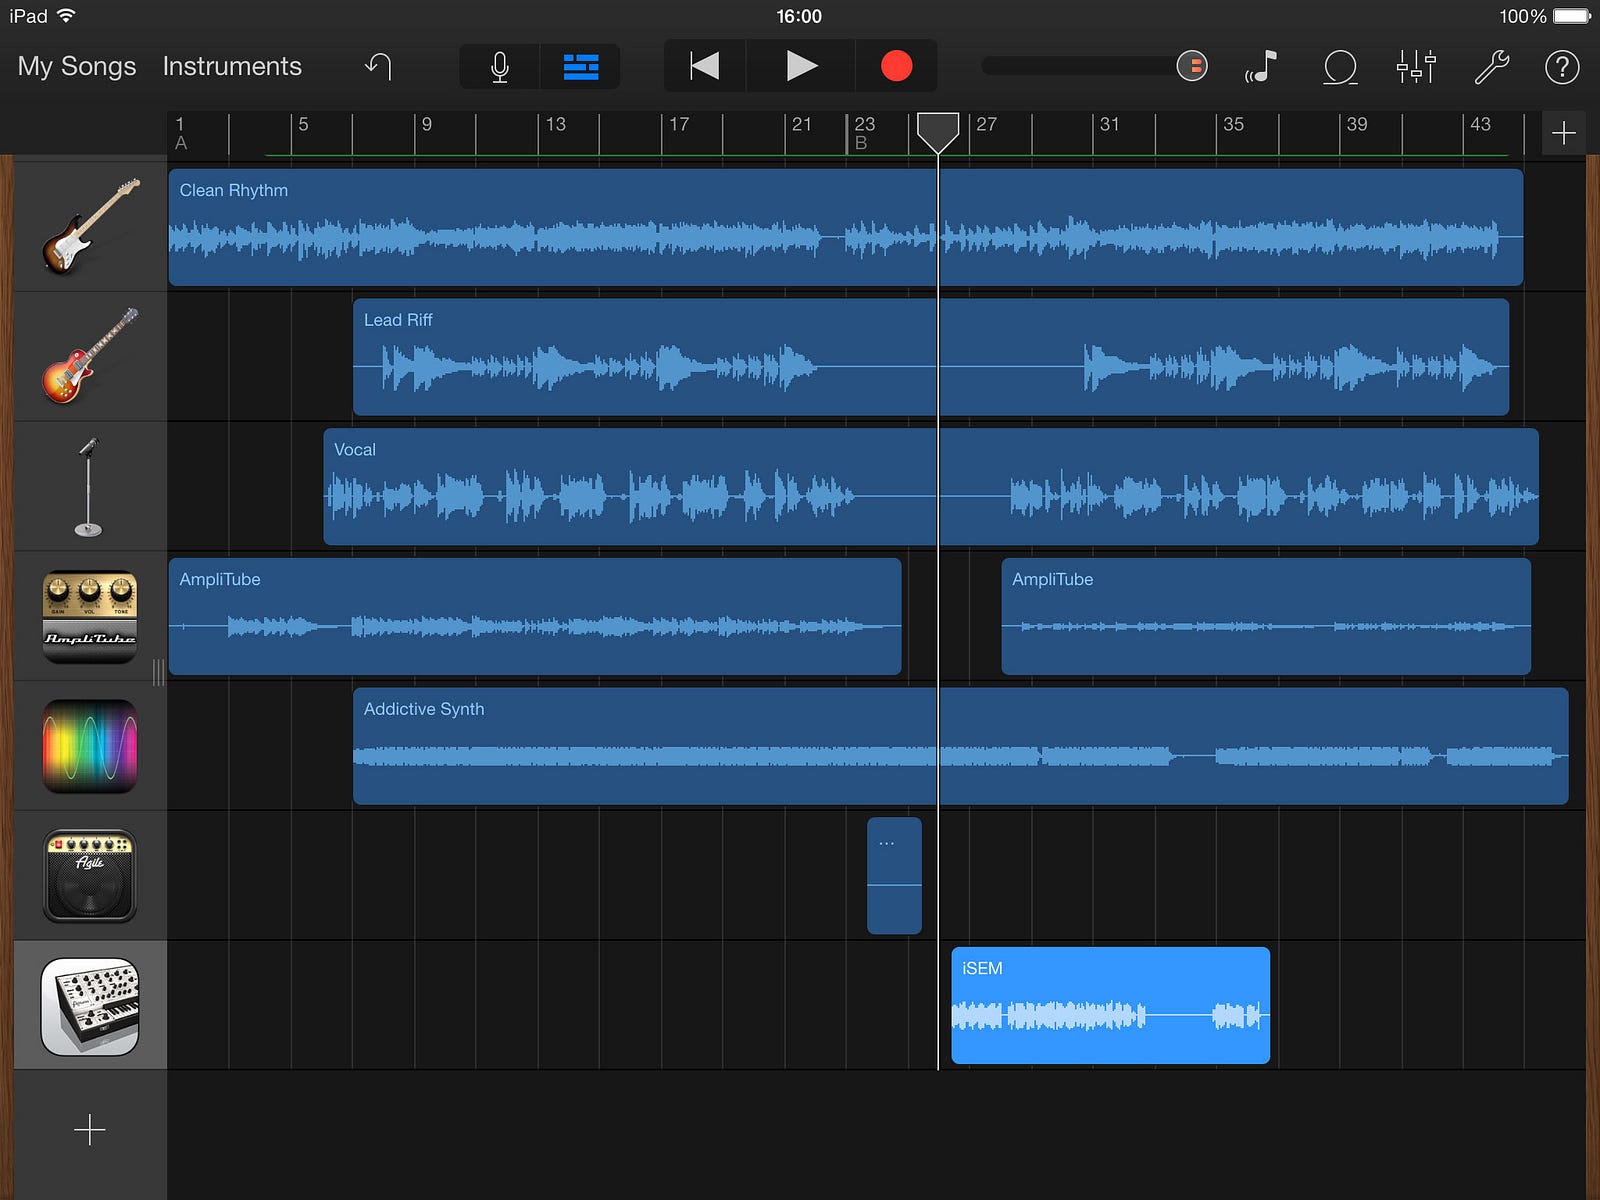This screenshot has height=1200, width=1600.
Task: Select the Lead Riff Les Paul guitar icon
Action: tap(90, 356)
